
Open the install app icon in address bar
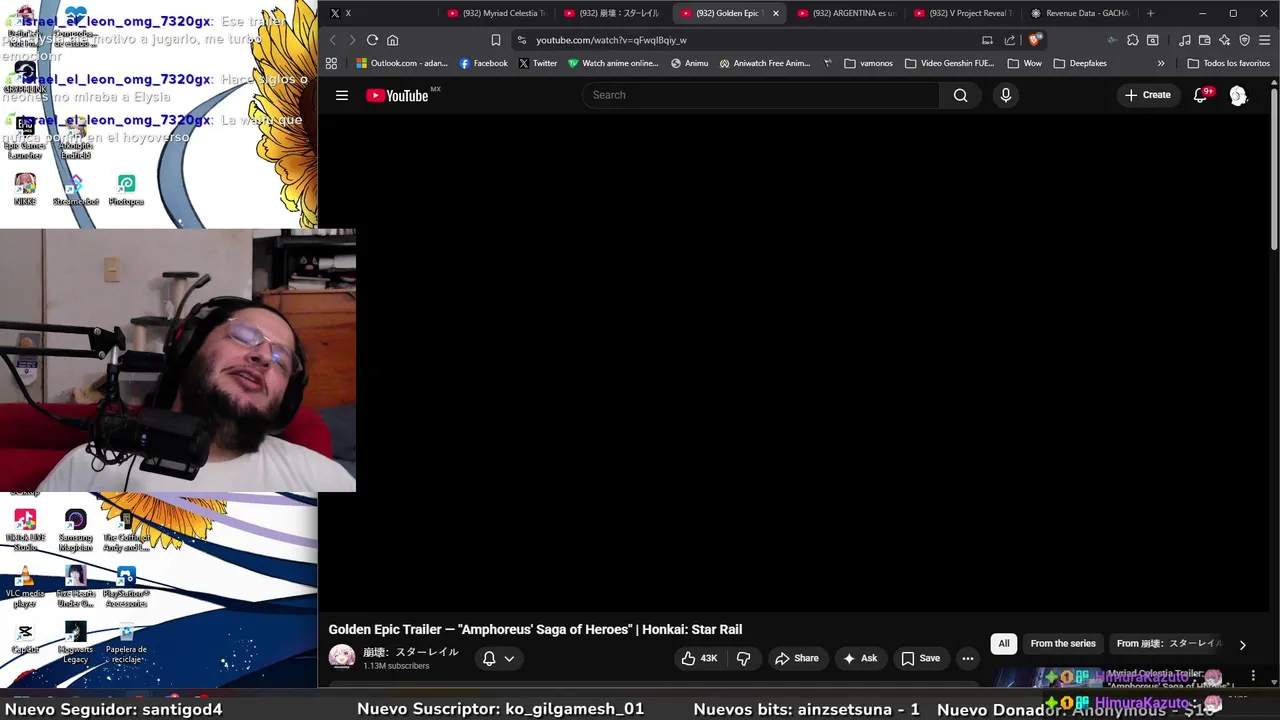(987, 40)
